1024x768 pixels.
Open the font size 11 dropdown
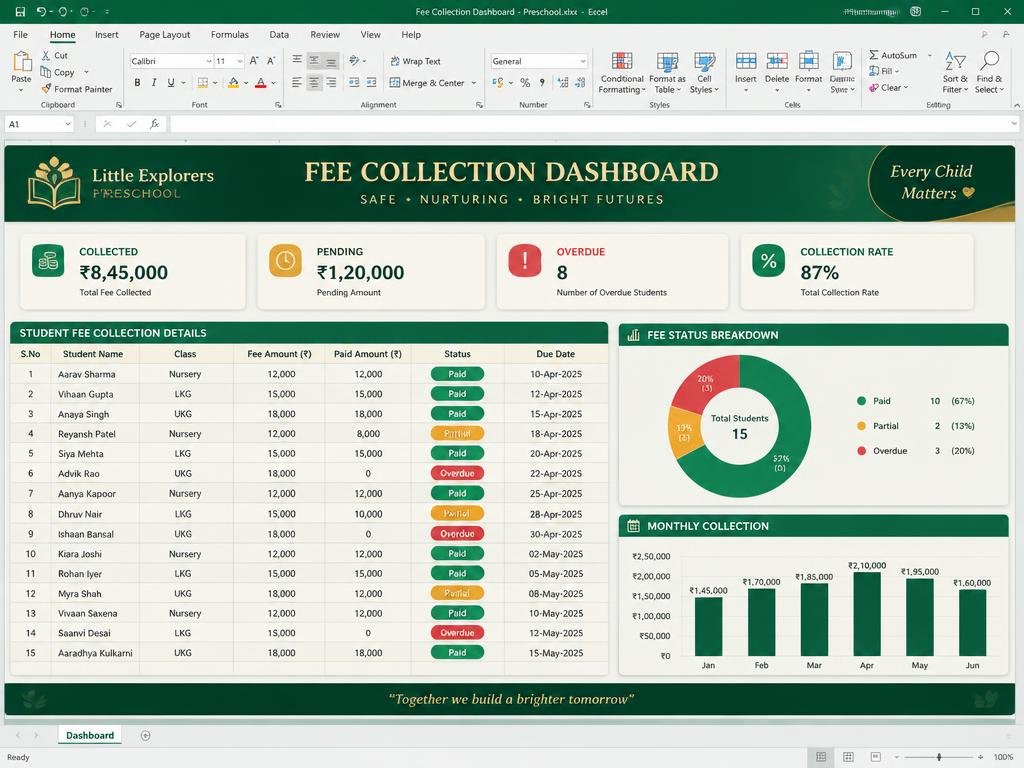point(240,61)
